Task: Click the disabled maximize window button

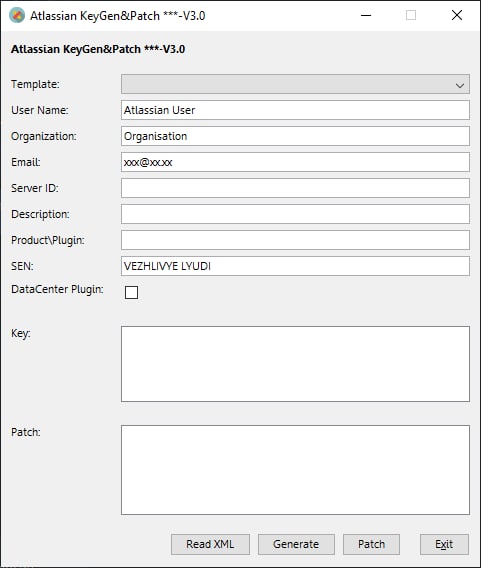Action: pos(411,16)
